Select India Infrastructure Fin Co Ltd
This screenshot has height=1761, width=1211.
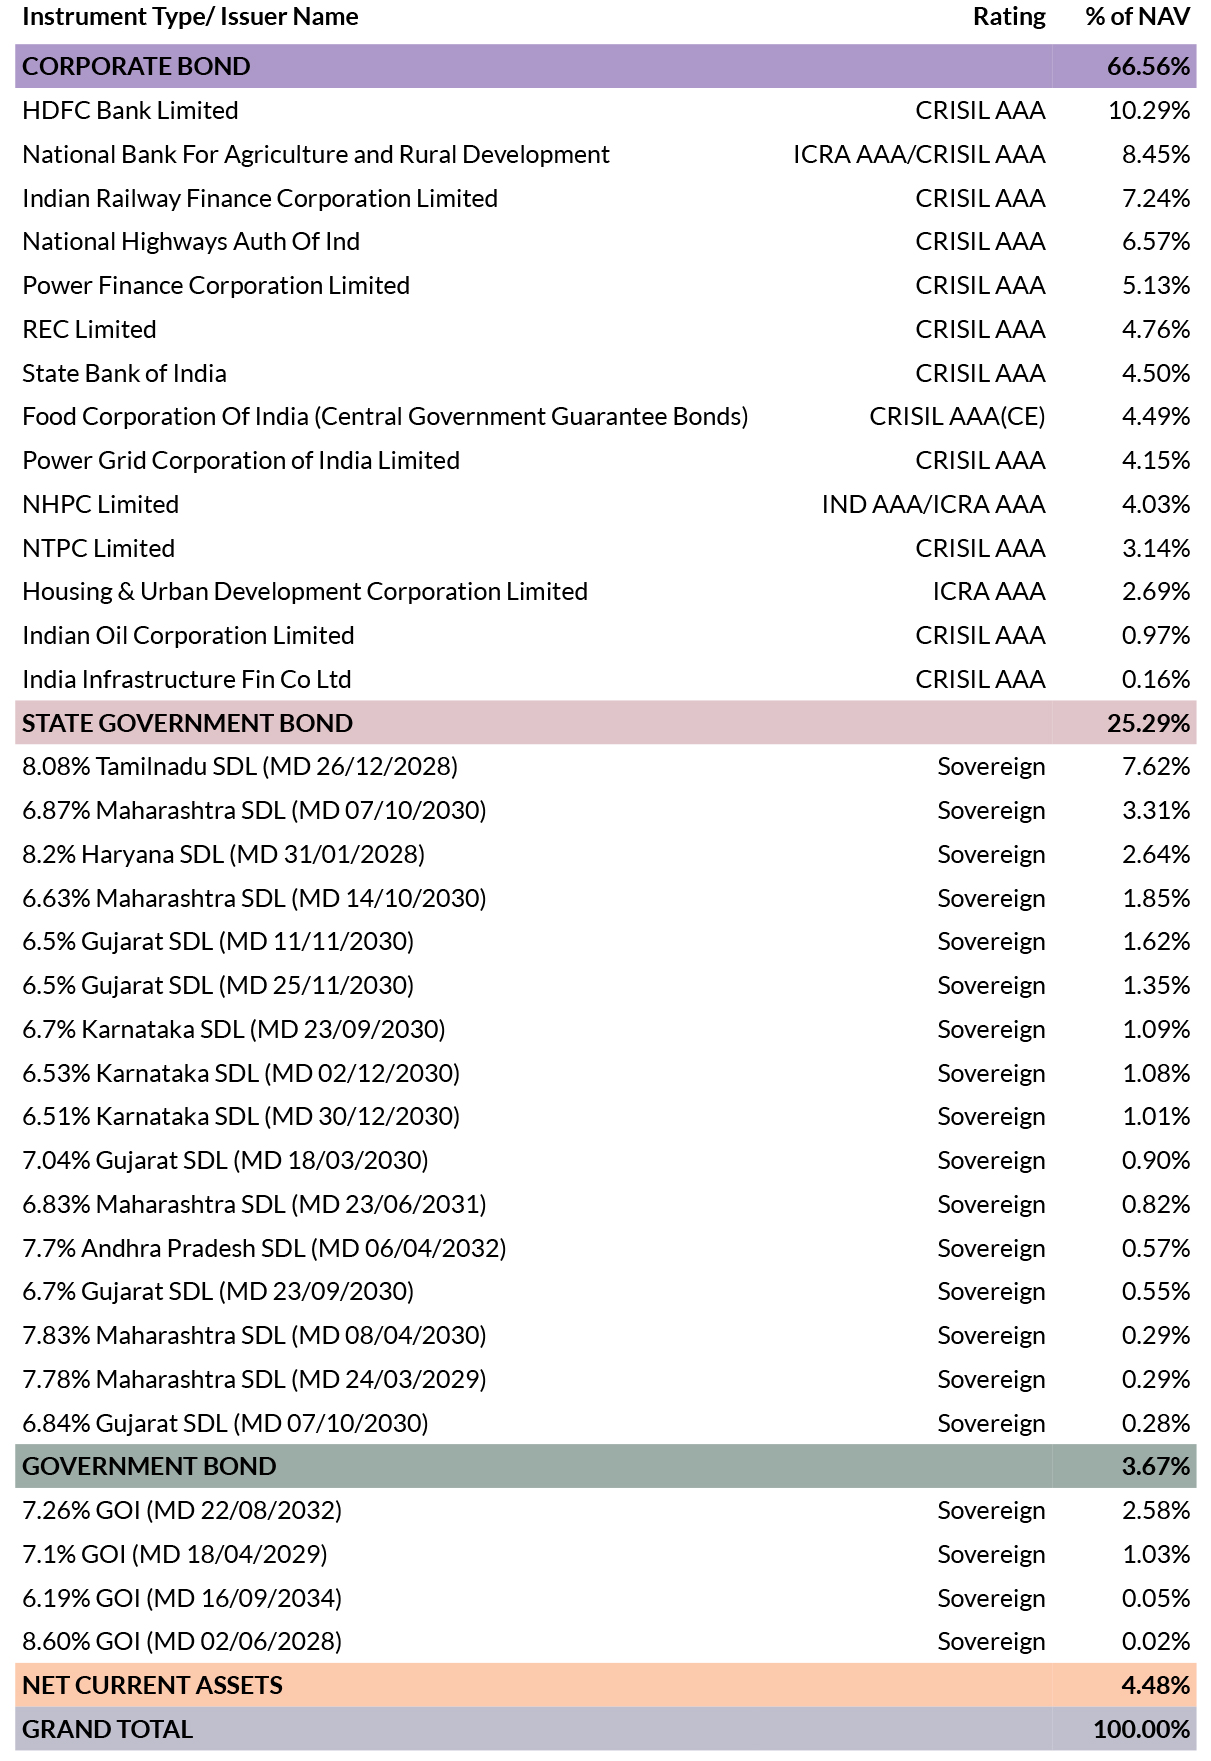tap(187, 679)
